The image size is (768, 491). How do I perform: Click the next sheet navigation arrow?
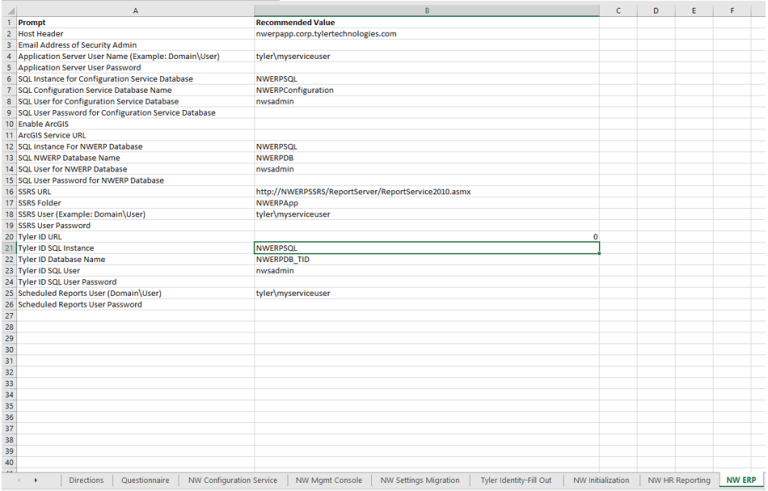click(37, 480)
